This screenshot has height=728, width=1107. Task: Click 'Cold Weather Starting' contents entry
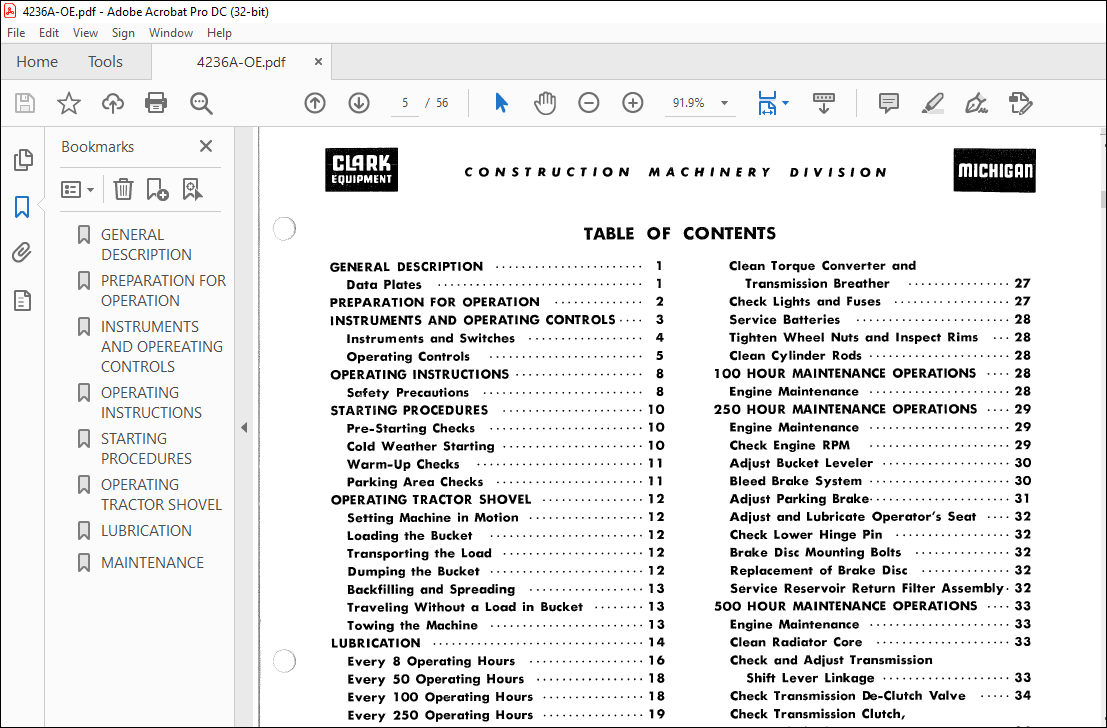tap(420, 446)
